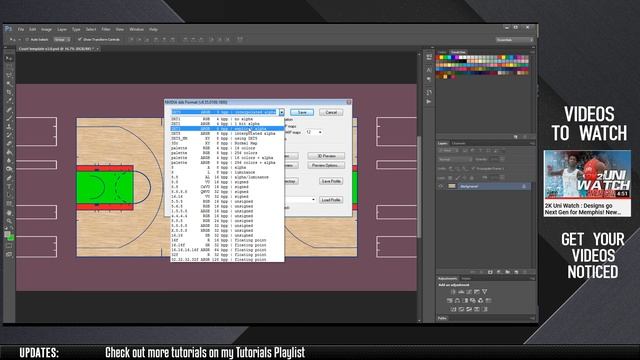Image resolution: width=640 pixels, height=360 pixels.
Task: Toggle Quick Mask mode in toolbar
Action: pos(9,246)
